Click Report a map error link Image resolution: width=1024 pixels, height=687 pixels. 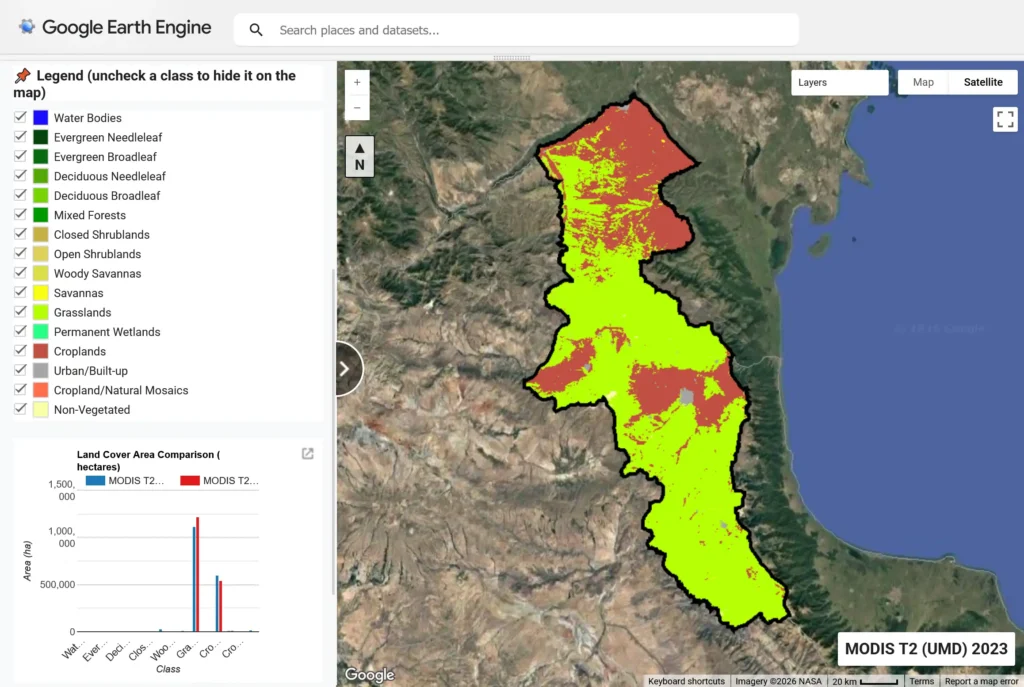click(x=981, y=681)
